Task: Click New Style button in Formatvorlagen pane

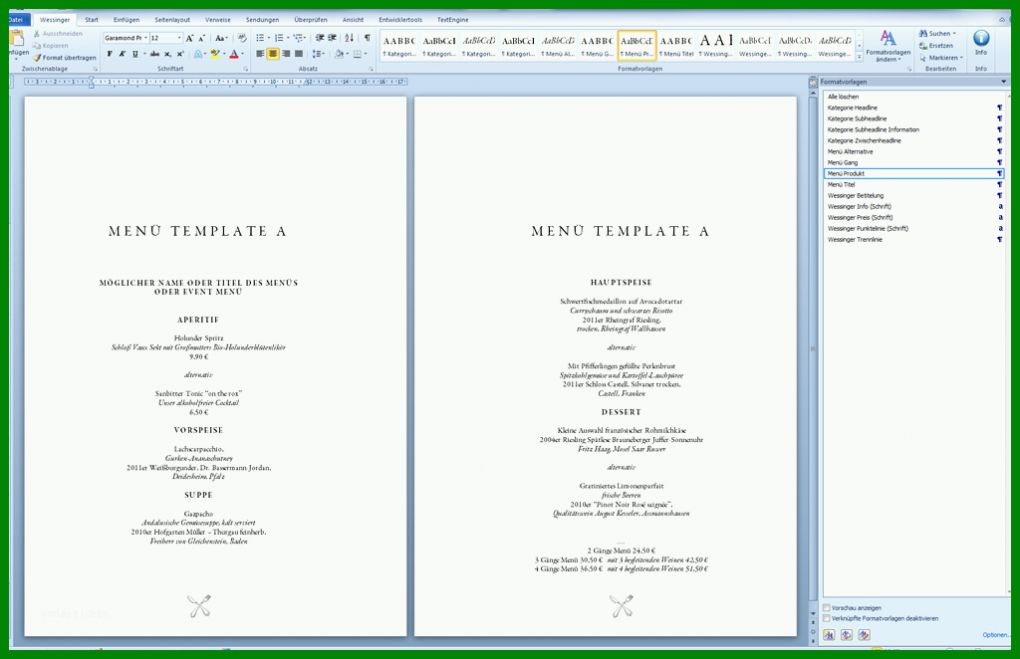Action: (829, 635)
